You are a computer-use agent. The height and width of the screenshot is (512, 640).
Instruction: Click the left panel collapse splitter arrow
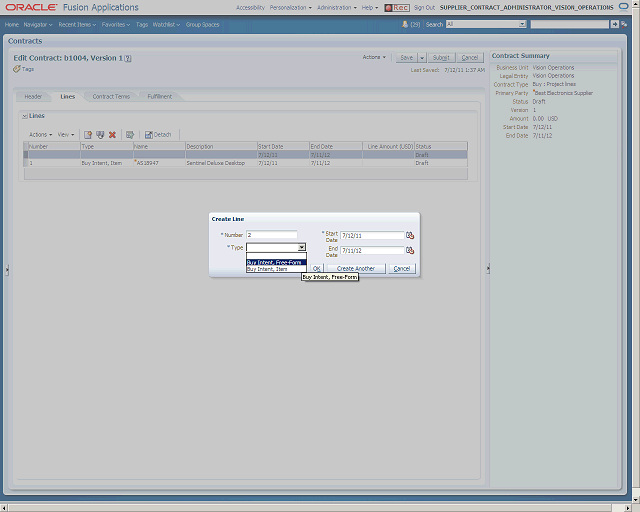tap(7, 269)
